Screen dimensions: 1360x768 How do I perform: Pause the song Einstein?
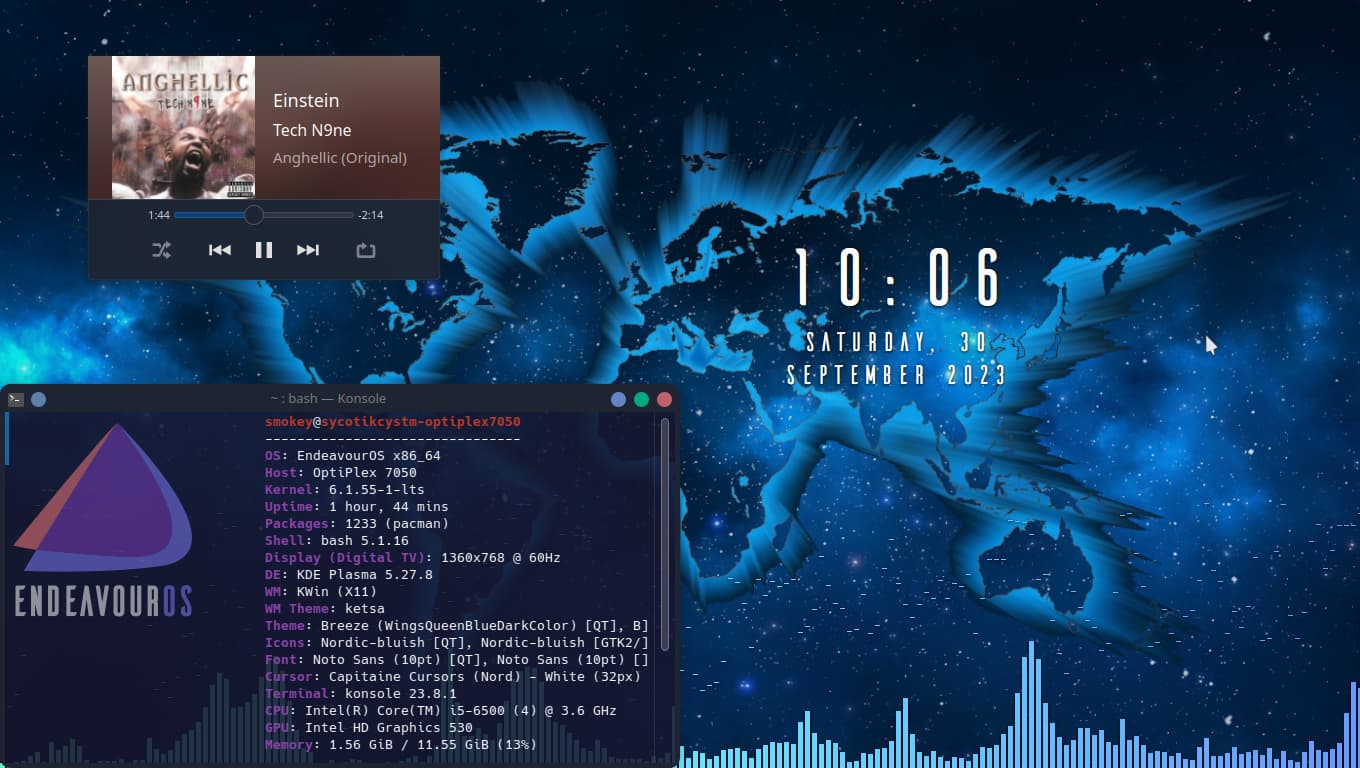264,250
